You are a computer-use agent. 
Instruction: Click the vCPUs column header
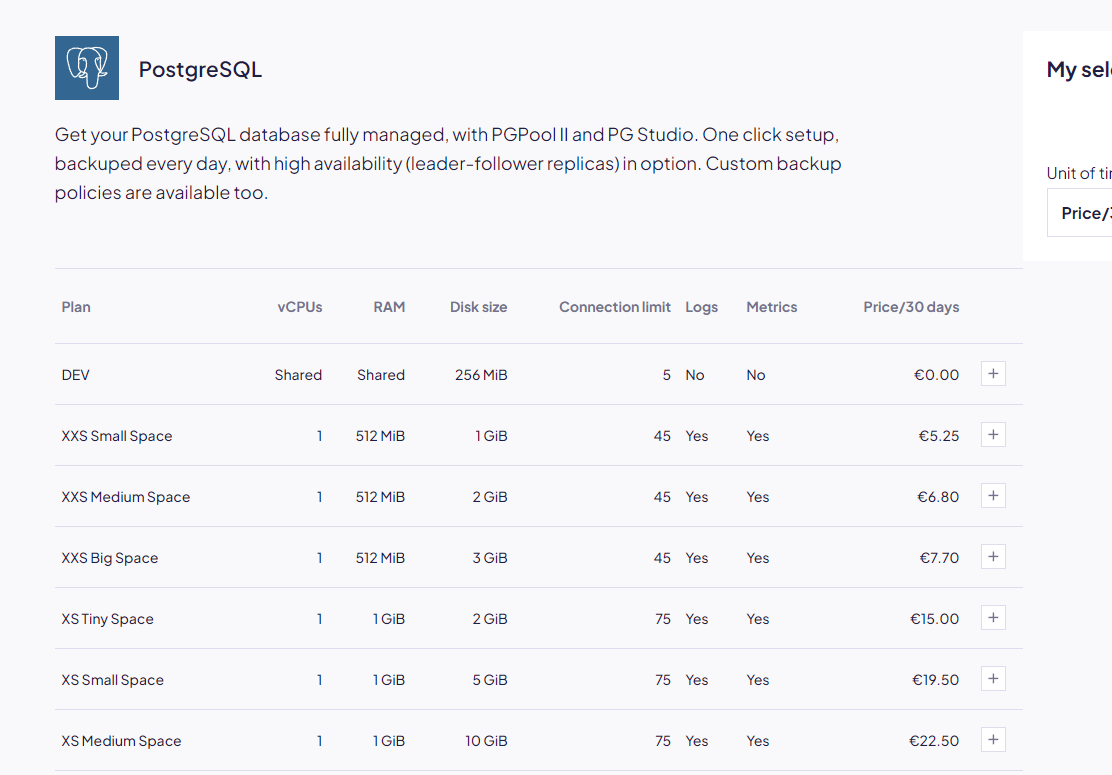point(300,307)
